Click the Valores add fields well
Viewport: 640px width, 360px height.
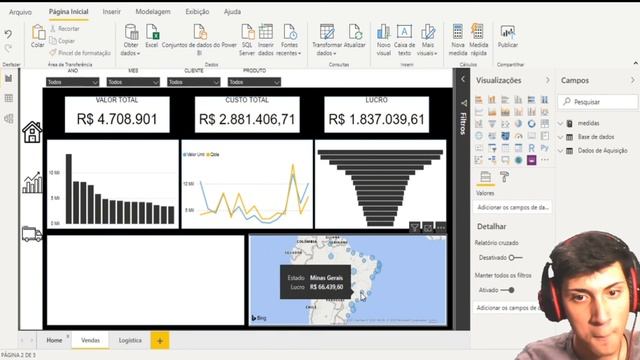coord(513,207)
